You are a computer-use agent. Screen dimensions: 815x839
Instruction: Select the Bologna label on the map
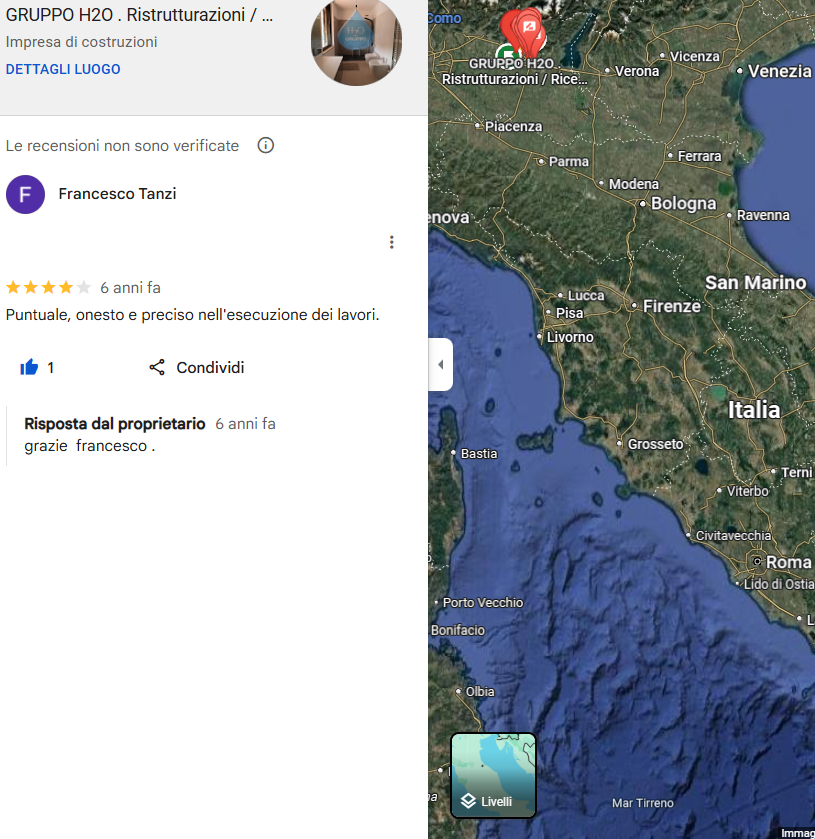(683, 203)
